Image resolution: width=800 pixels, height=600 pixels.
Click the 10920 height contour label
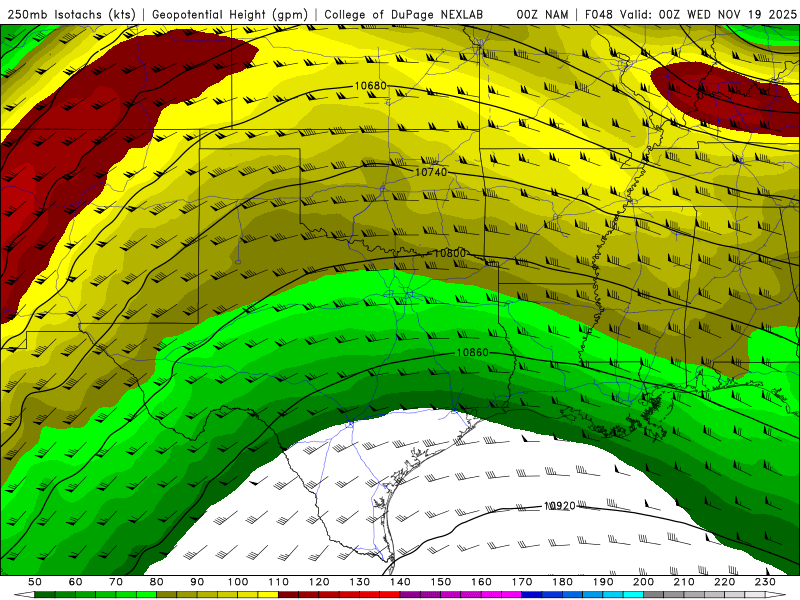pos(560,506)
